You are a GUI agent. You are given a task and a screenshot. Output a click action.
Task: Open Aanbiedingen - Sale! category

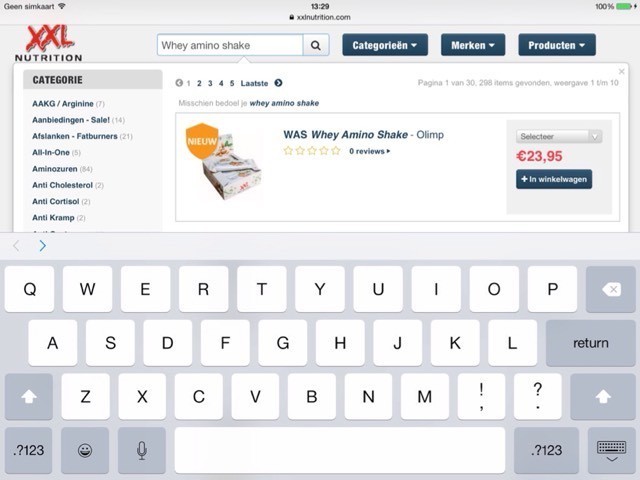(x=71, y=120)
